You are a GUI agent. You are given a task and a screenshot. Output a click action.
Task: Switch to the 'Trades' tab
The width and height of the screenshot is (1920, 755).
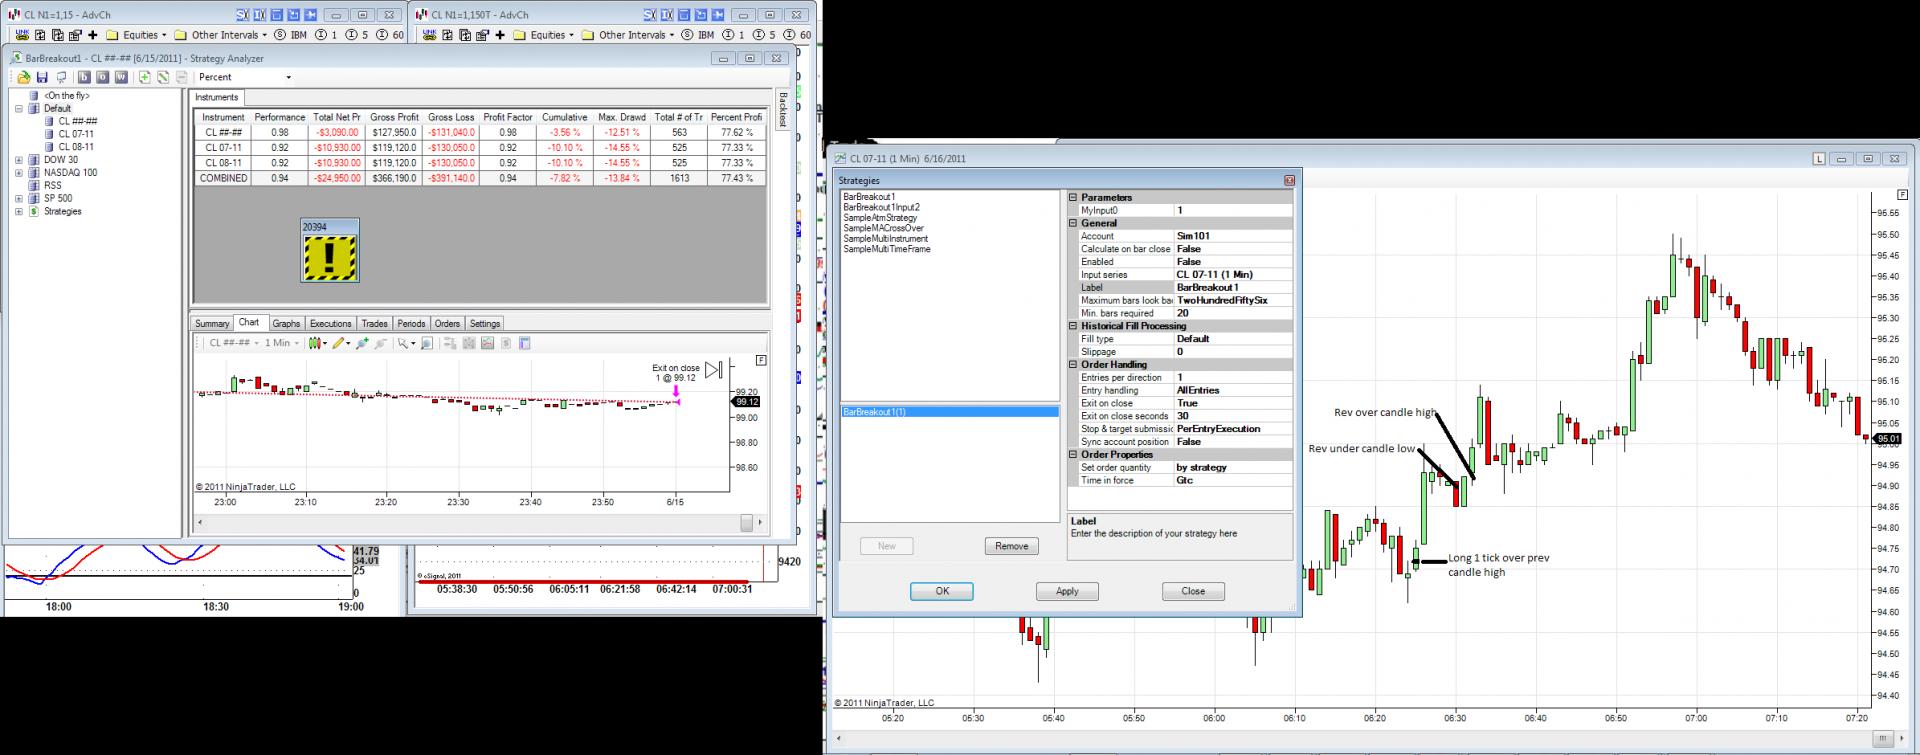375,324
